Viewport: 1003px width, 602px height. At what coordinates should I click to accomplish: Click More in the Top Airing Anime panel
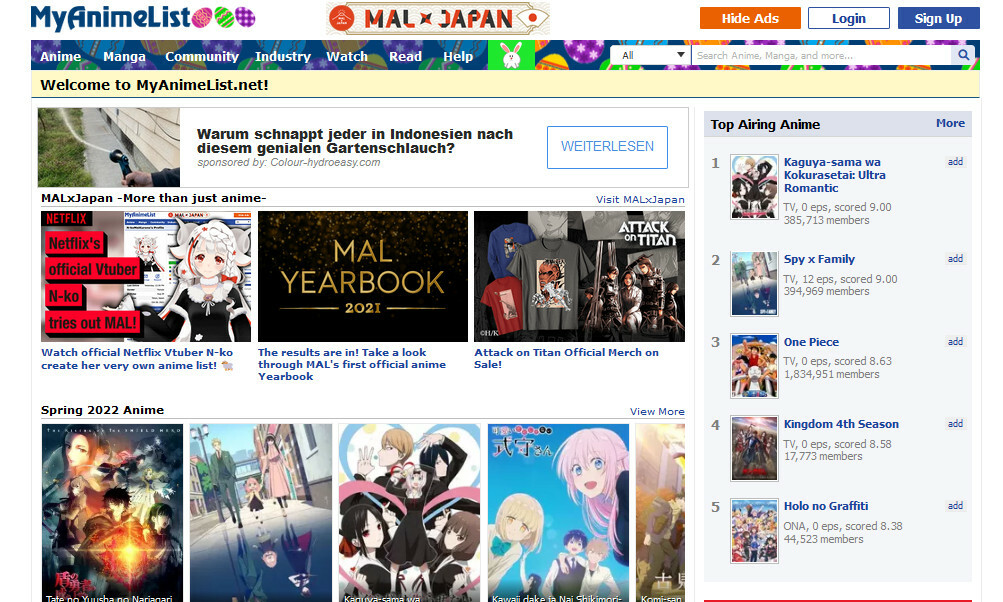(950, 124)
